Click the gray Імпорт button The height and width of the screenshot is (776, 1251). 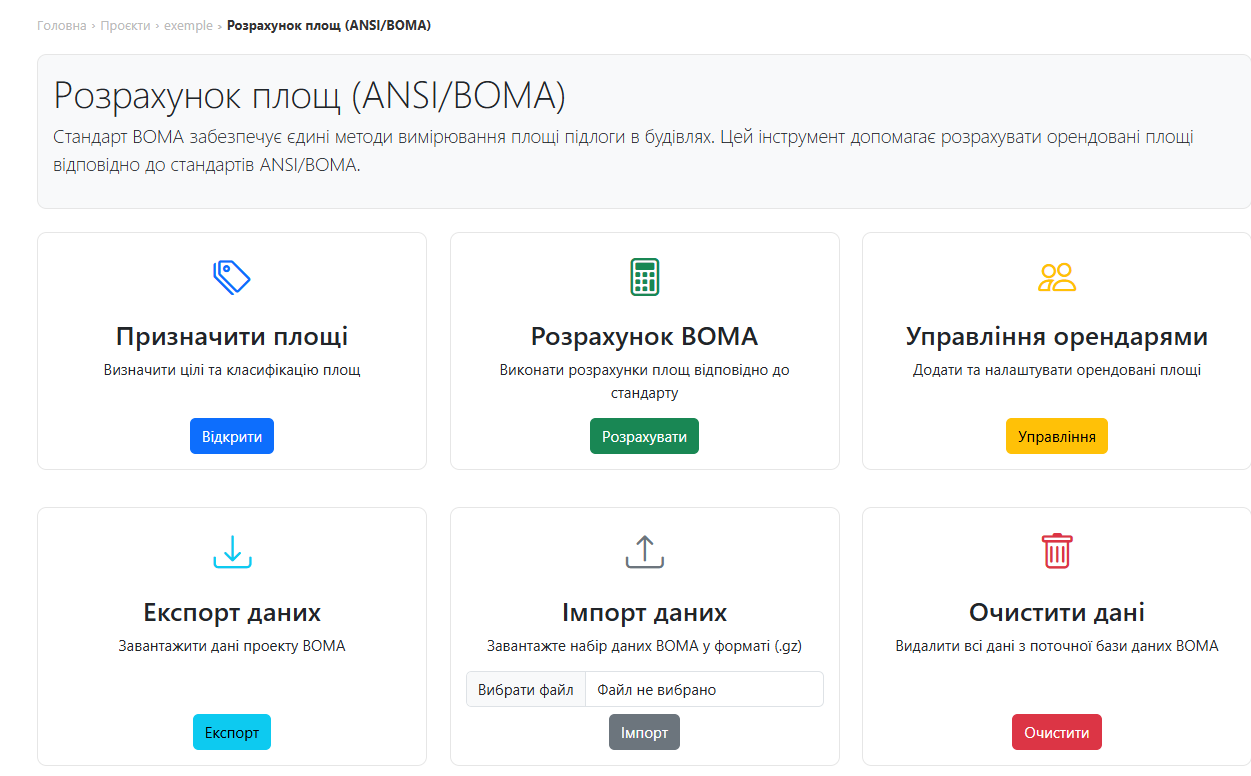point(644,732)
